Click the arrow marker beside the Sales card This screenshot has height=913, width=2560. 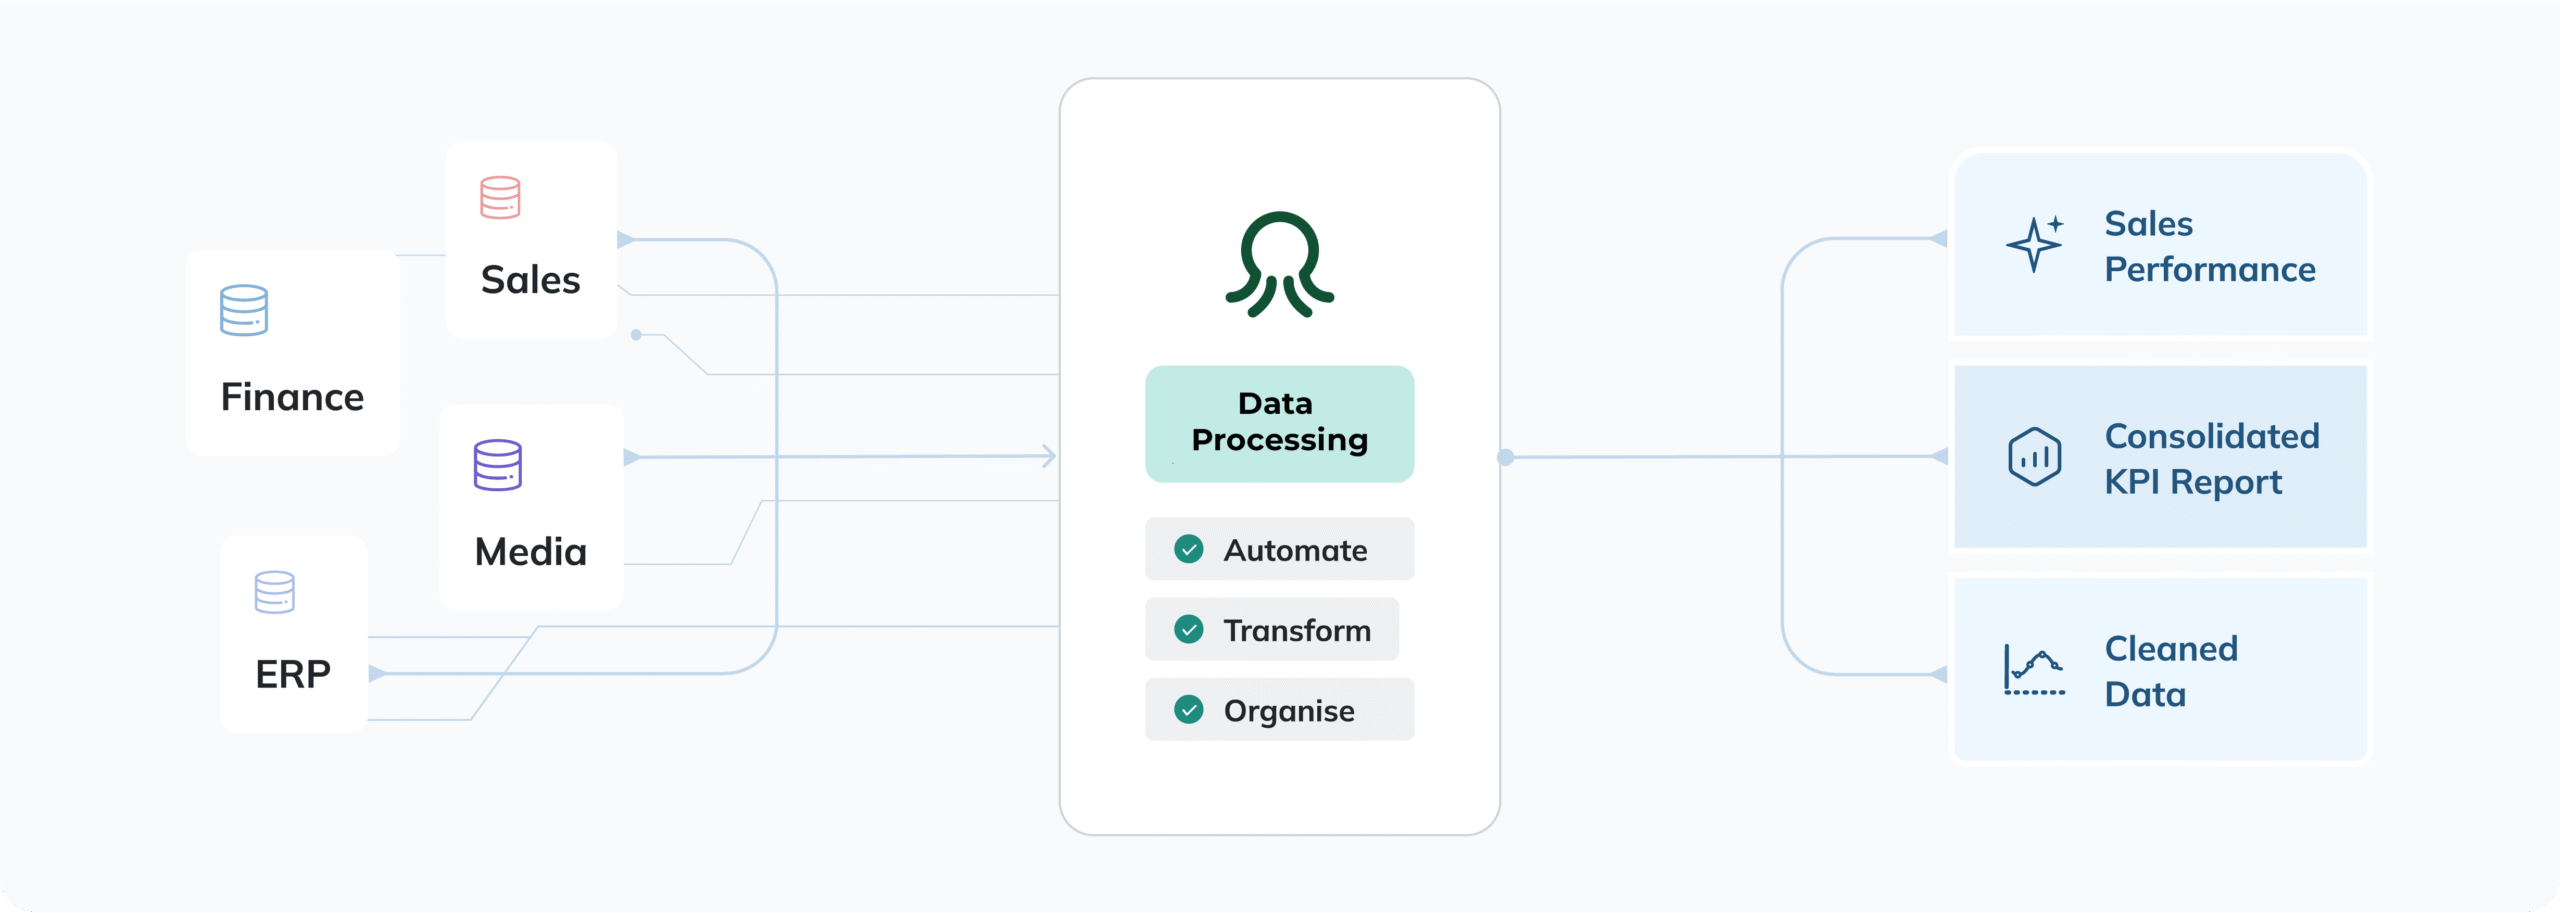626,240
